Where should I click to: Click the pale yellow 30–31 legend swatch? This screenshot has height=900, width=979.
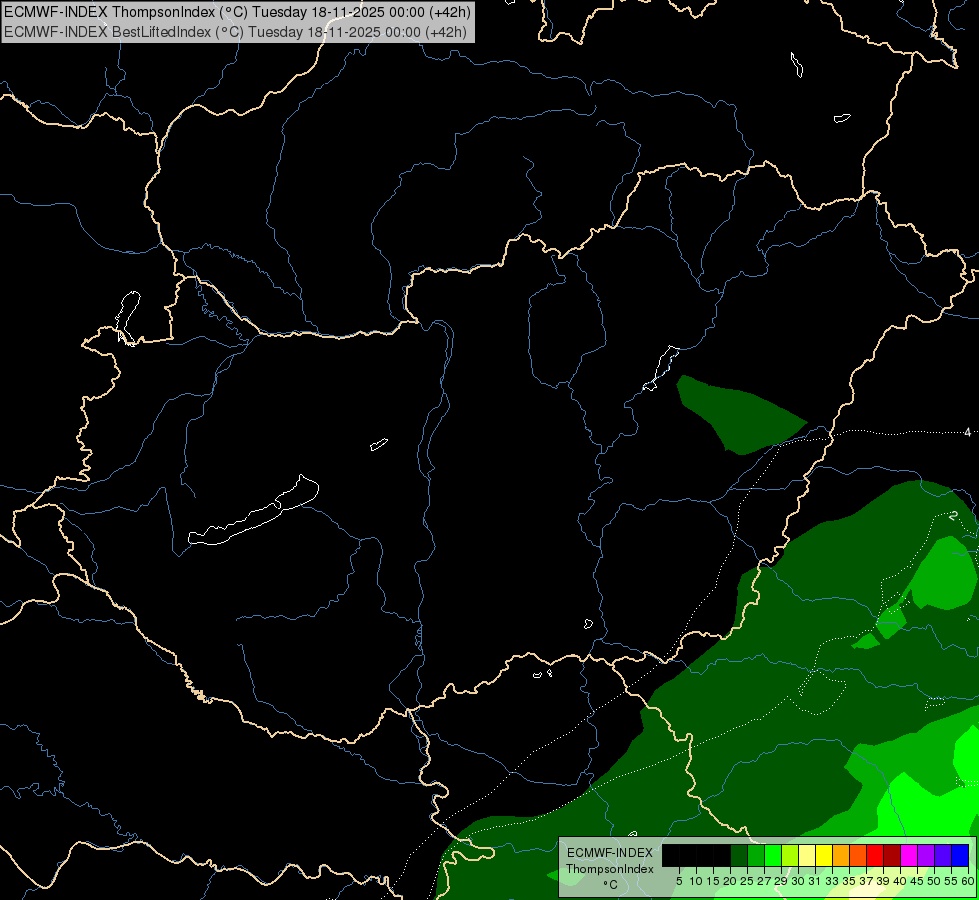point(807,855)
